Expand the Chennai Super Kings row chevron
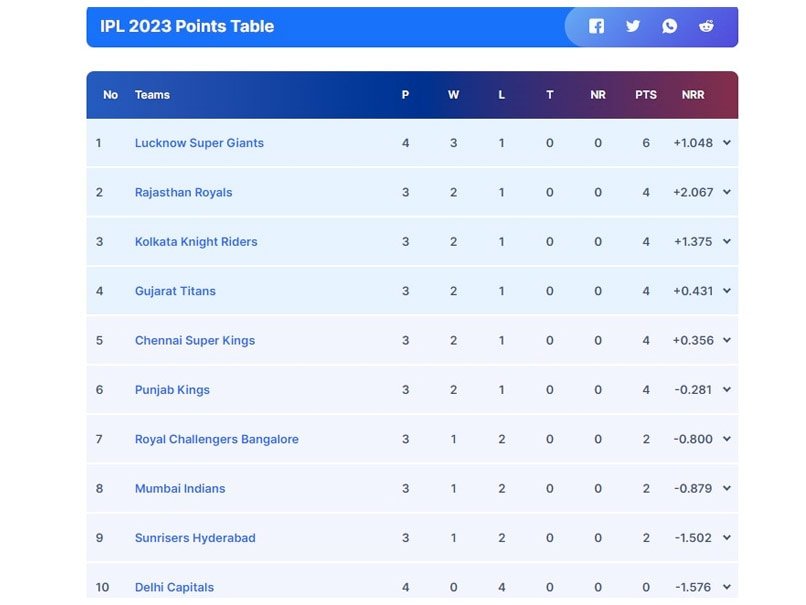Image resolution: width=806 pixels, height=605 pixels. pos(727,340)
